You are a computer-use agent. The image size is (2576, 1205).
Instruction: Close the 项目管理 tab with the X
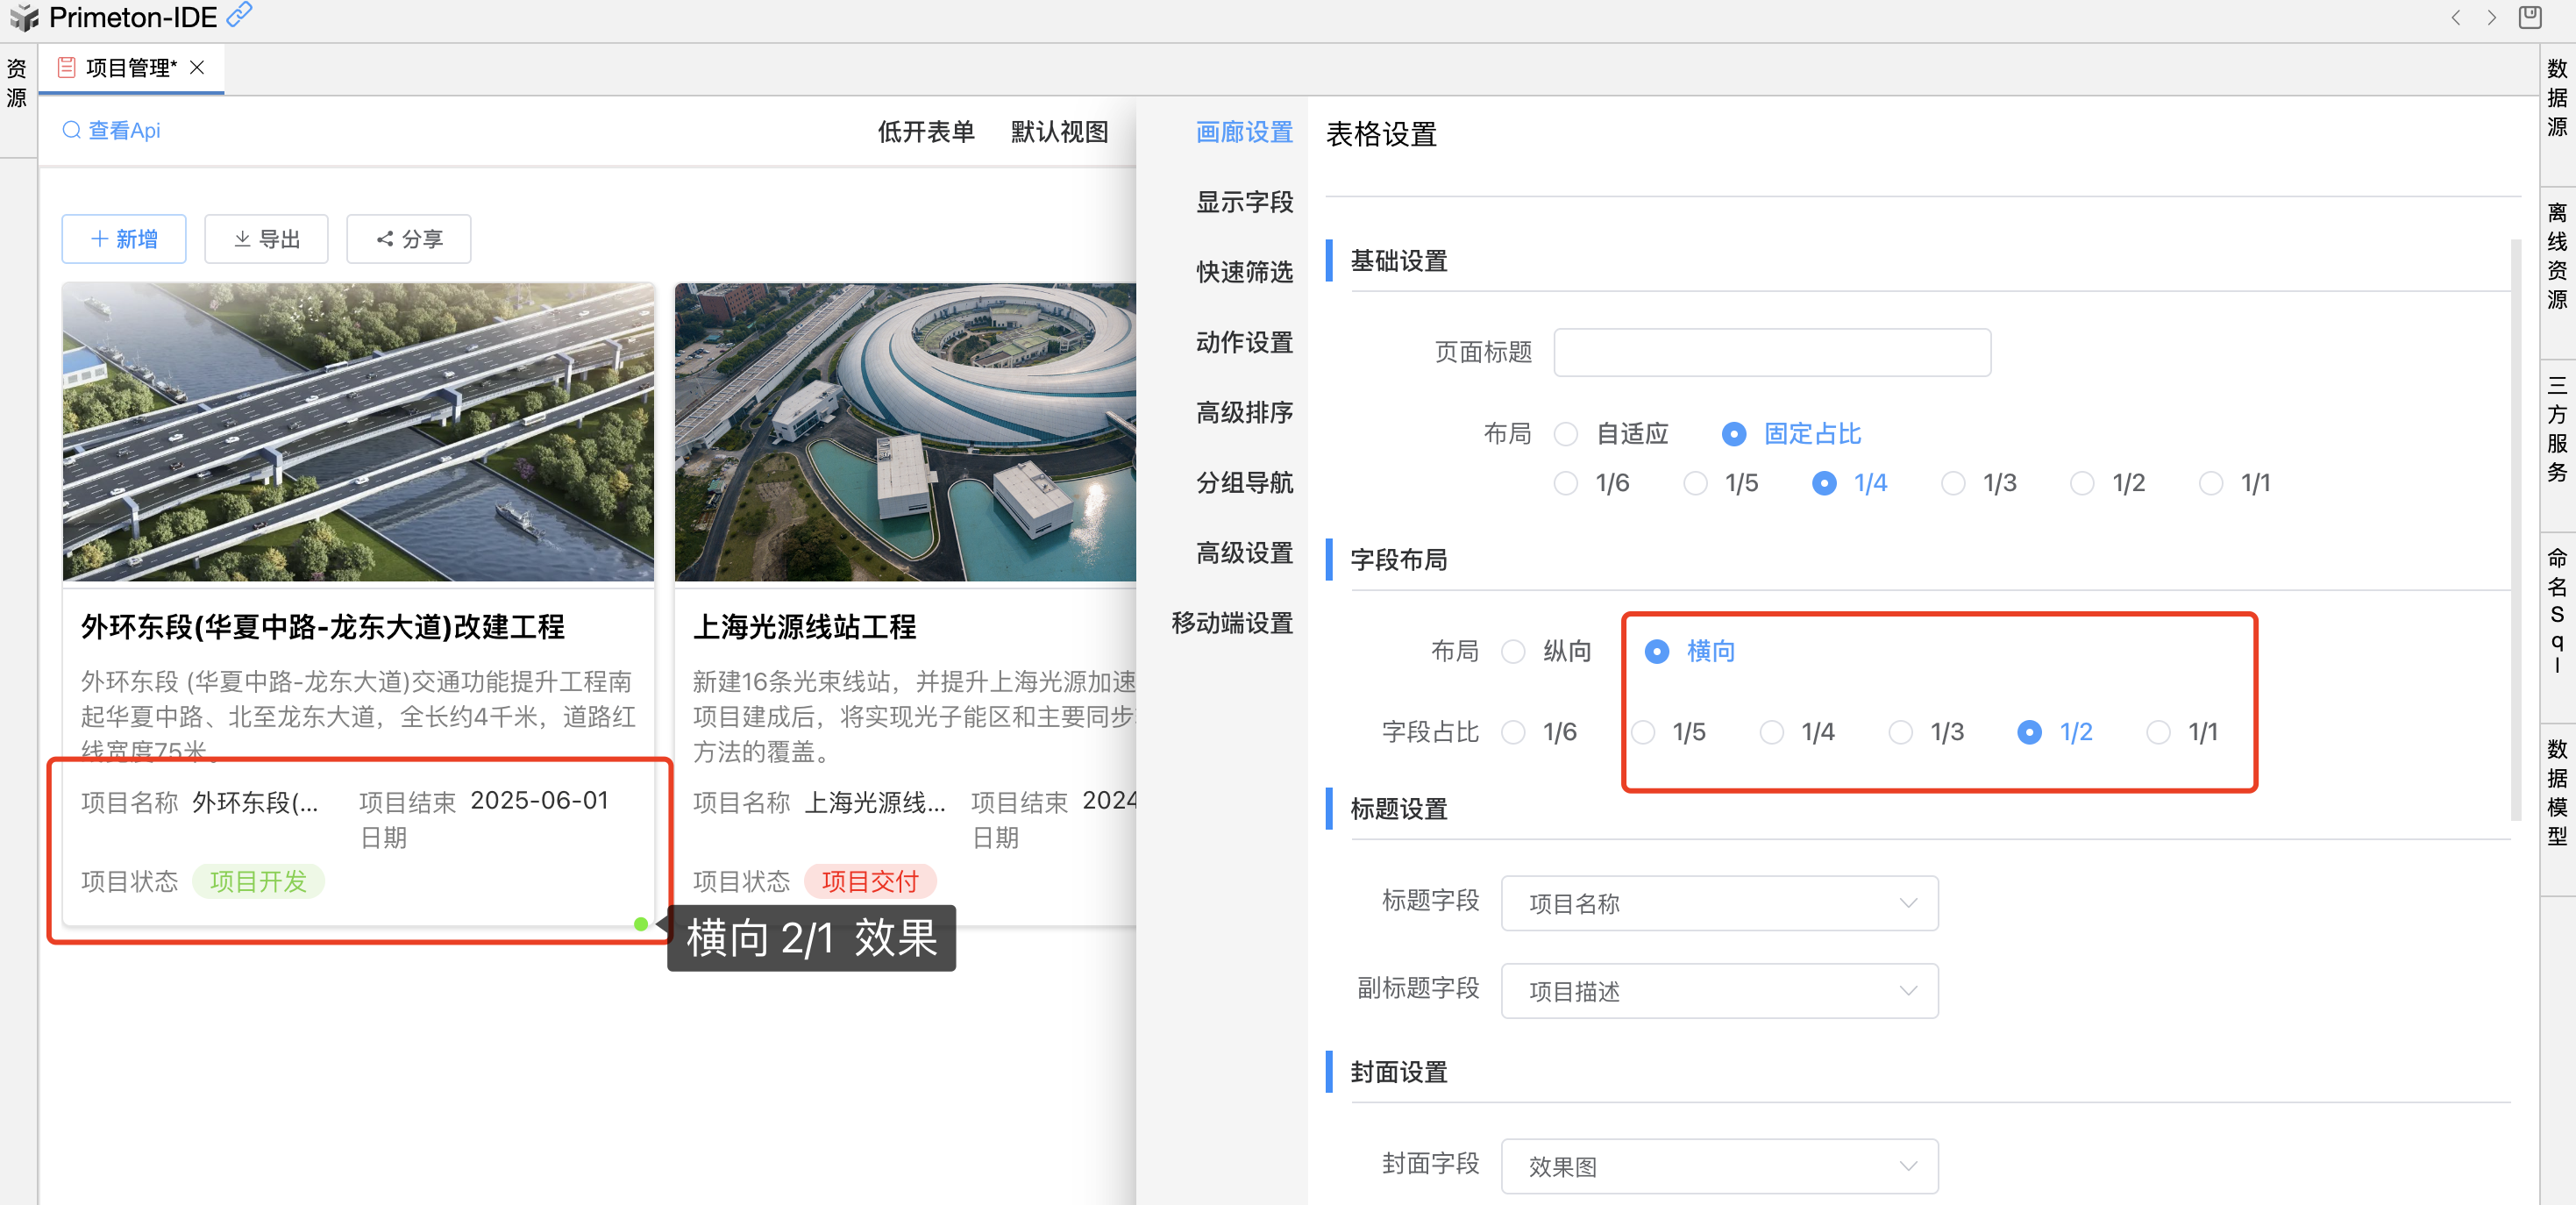tap(197, 67)
